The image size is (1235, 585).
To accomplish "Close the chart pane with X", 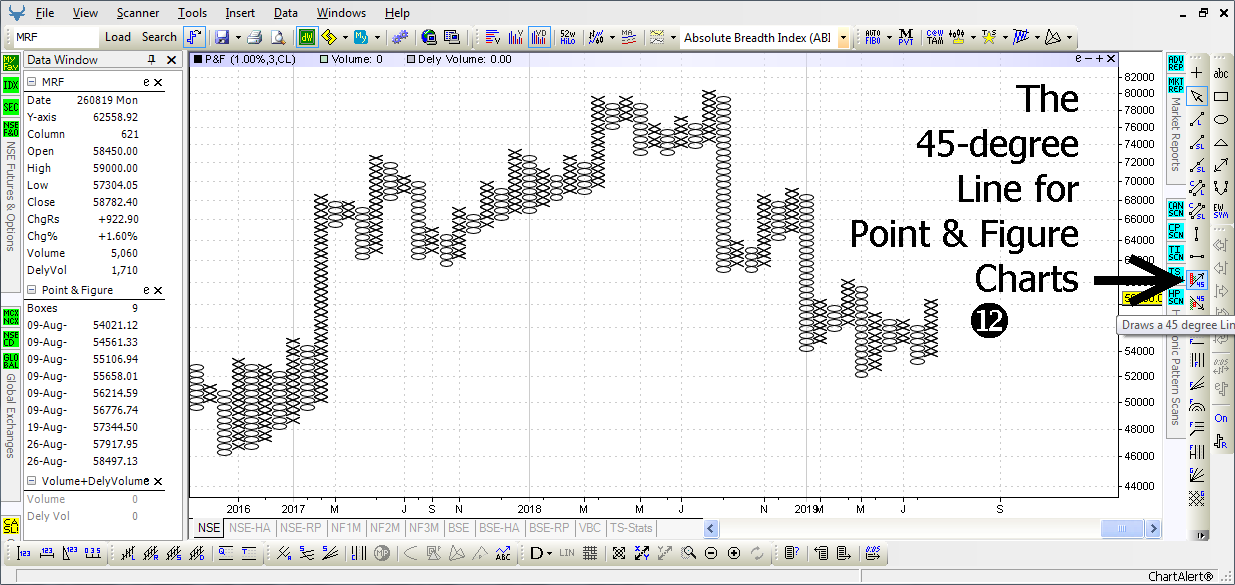I will 1110,59.
